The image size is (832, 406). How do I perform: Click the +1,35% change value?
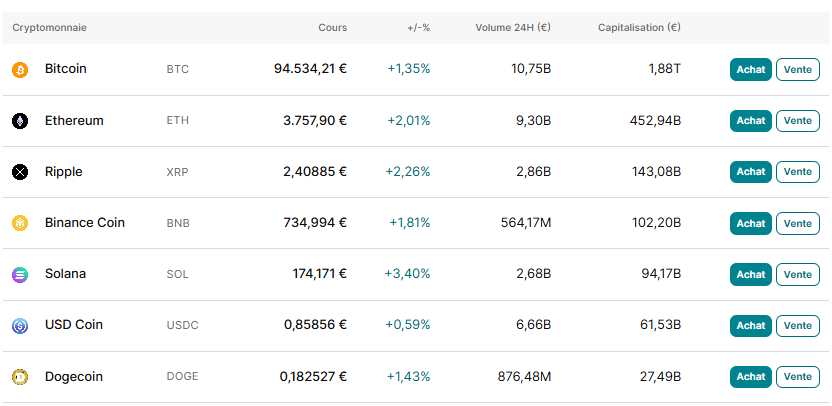click(409, 69)
